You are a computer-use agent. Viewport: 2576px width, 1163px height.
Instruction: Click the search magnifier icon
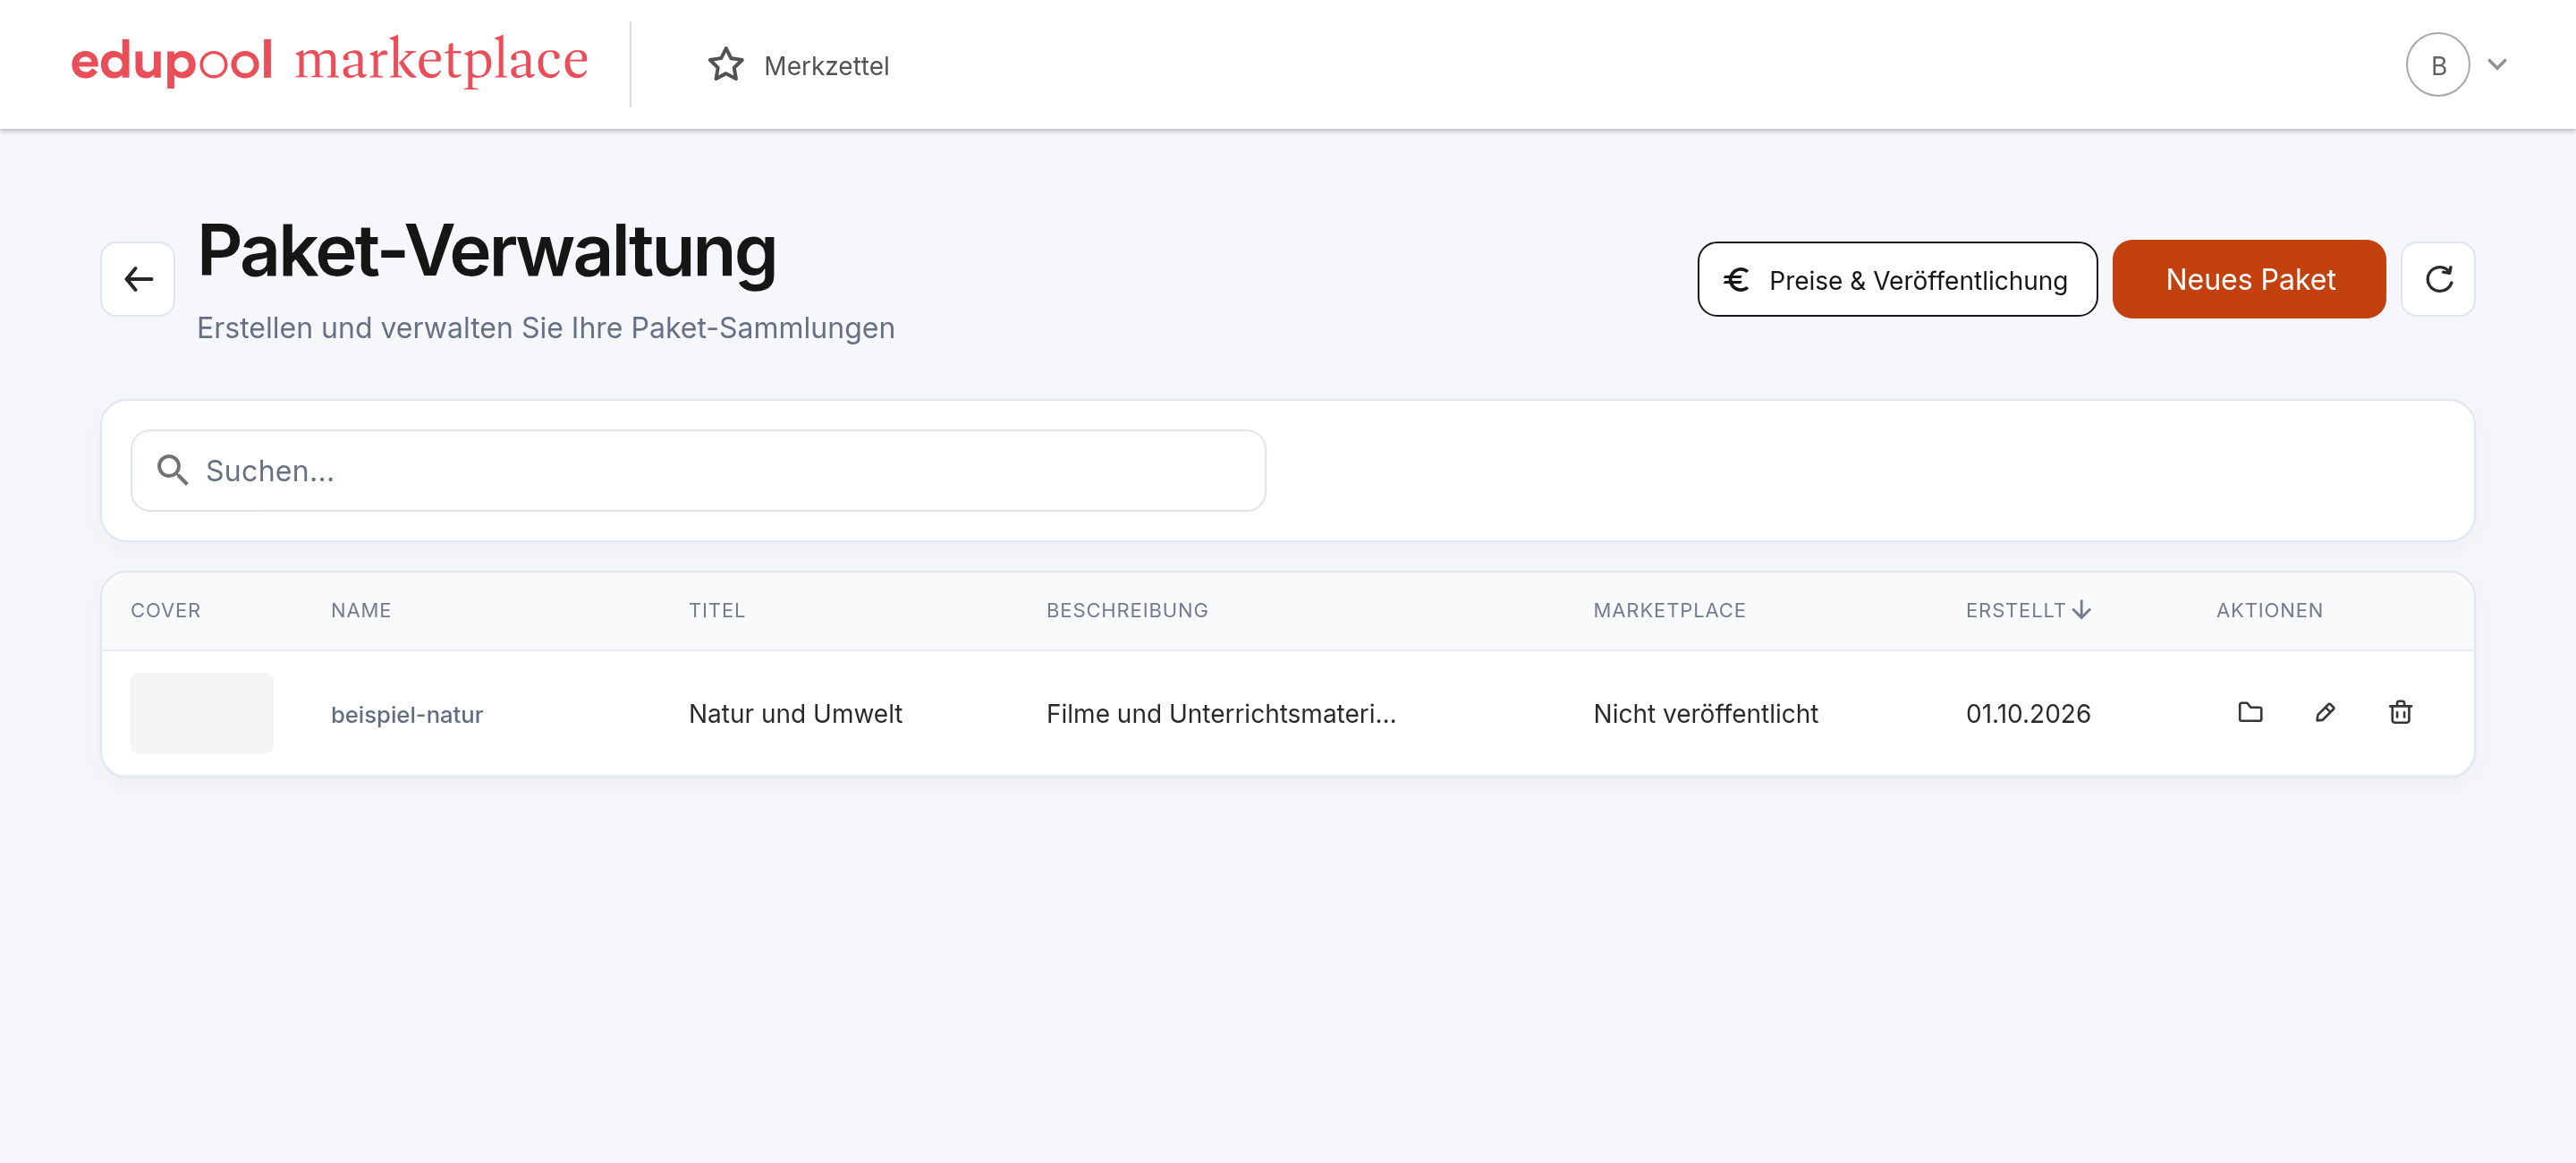click(173, 470)
